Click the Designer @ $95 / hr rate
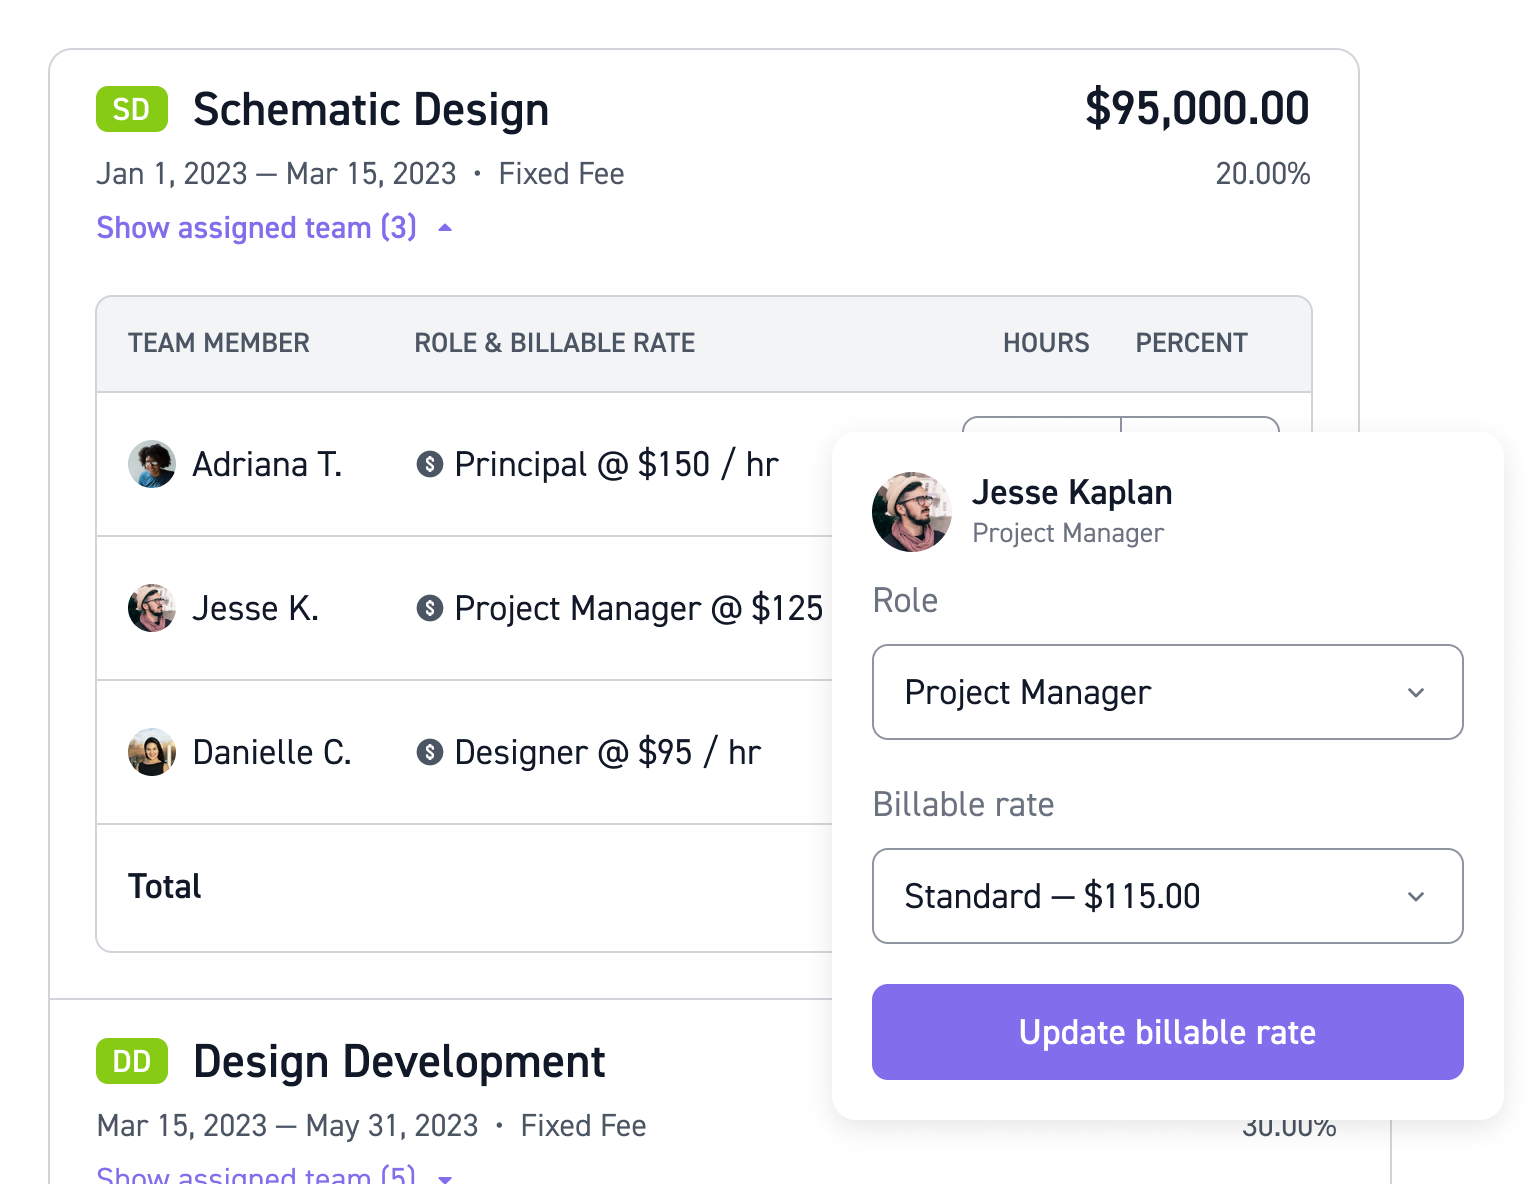The height and width of the screenshot is (1184, 1536). pos(607,752)
